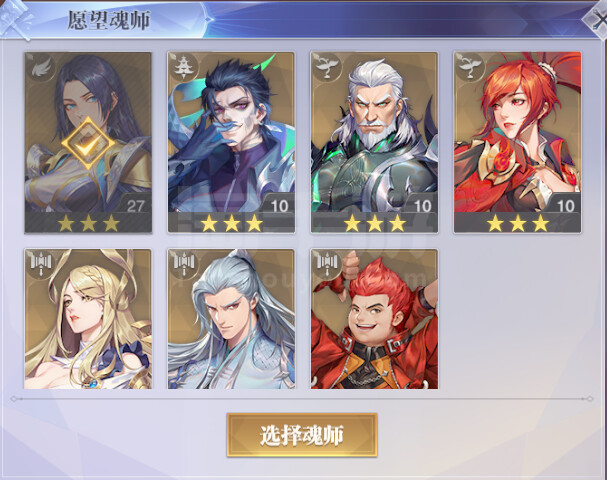
Task: Click the three-star bar under white-bearded elder
Action: click(x=374, y=223)
